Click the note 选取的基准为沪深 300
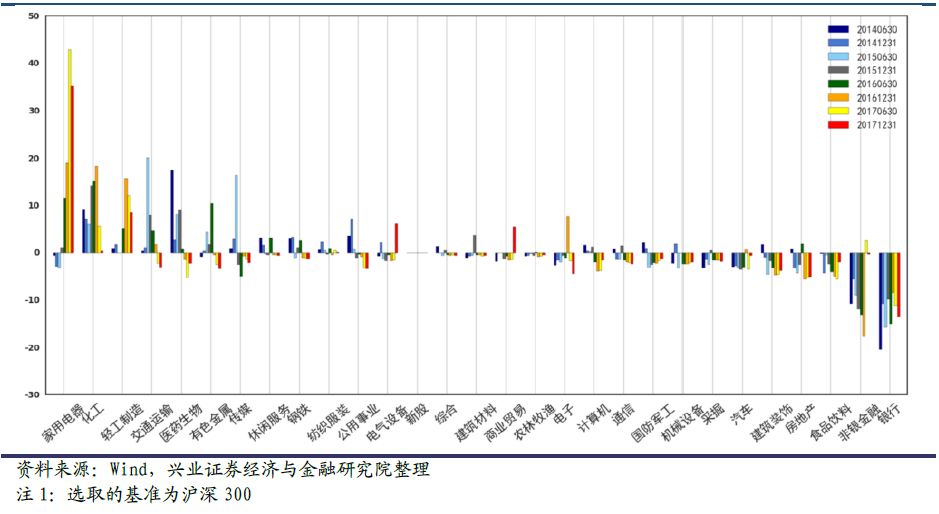This screenshot has width=939, height=514. tap(159, 494)
